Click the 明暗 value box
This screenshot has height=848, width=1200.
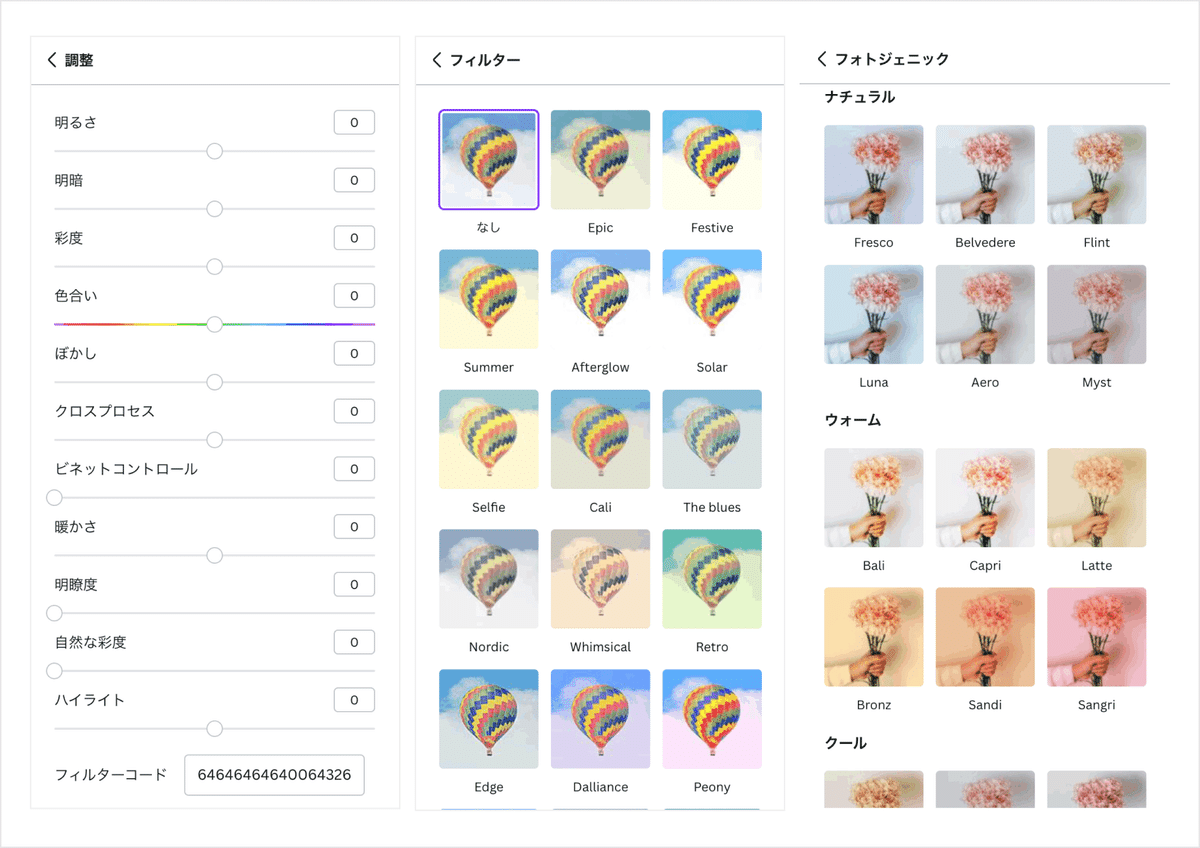354,180
